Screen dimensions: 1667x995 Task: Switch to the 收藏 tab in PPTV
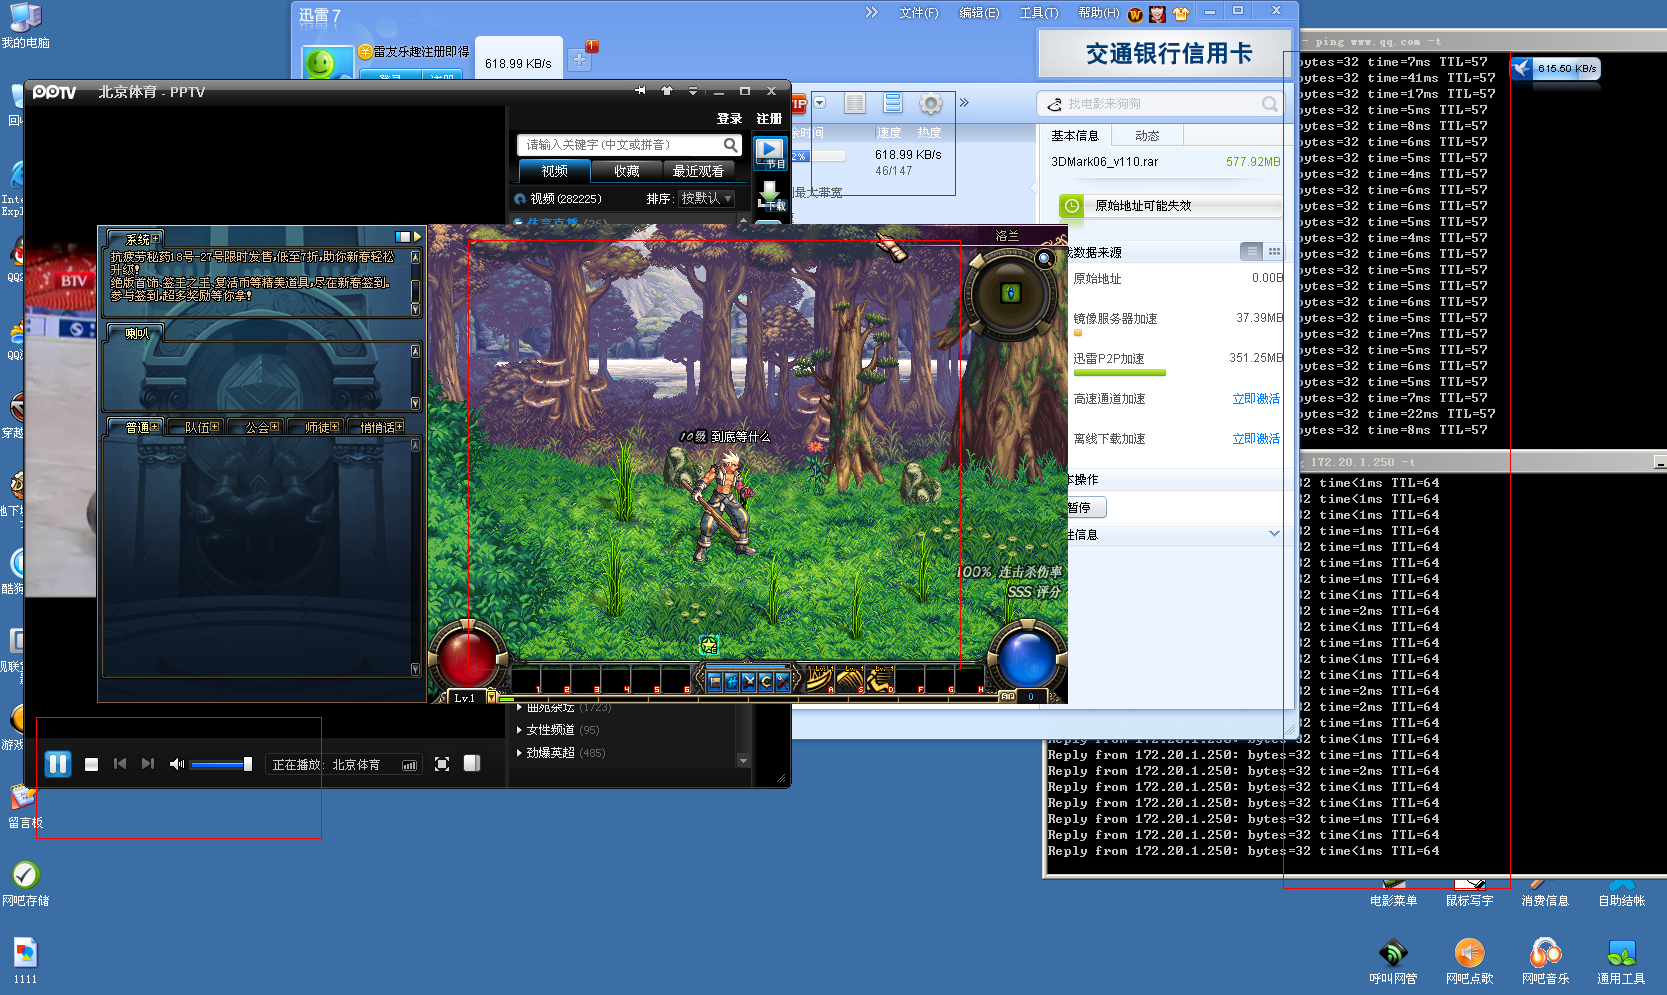pos(627,171)
